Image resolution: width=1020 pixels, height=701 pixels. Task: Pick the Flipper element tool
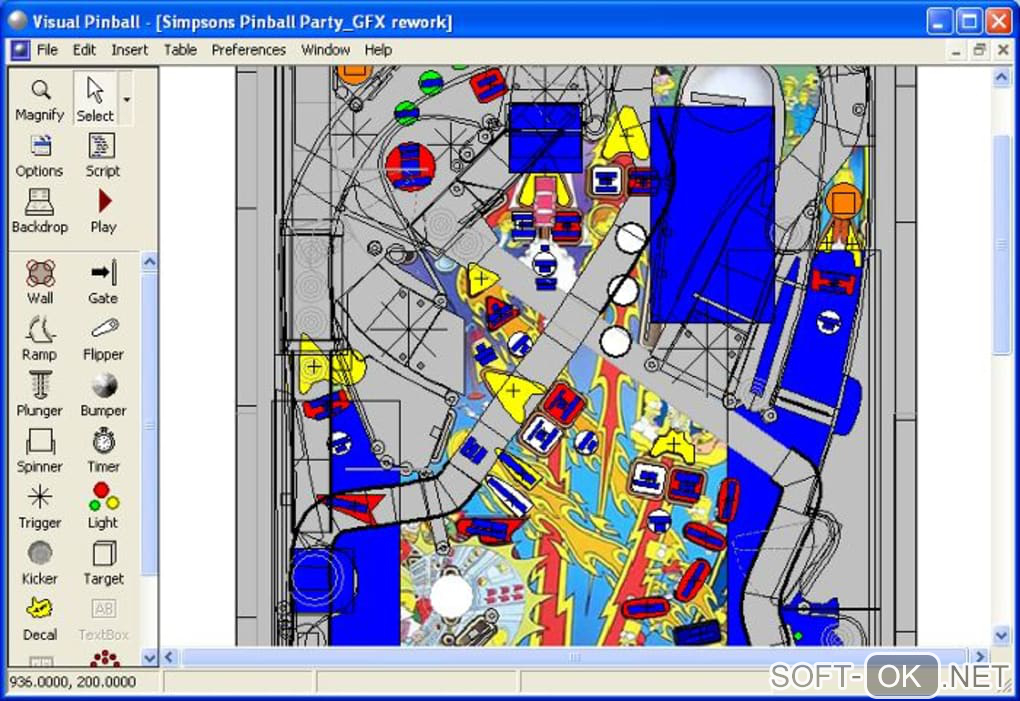[x=103, y=338]
